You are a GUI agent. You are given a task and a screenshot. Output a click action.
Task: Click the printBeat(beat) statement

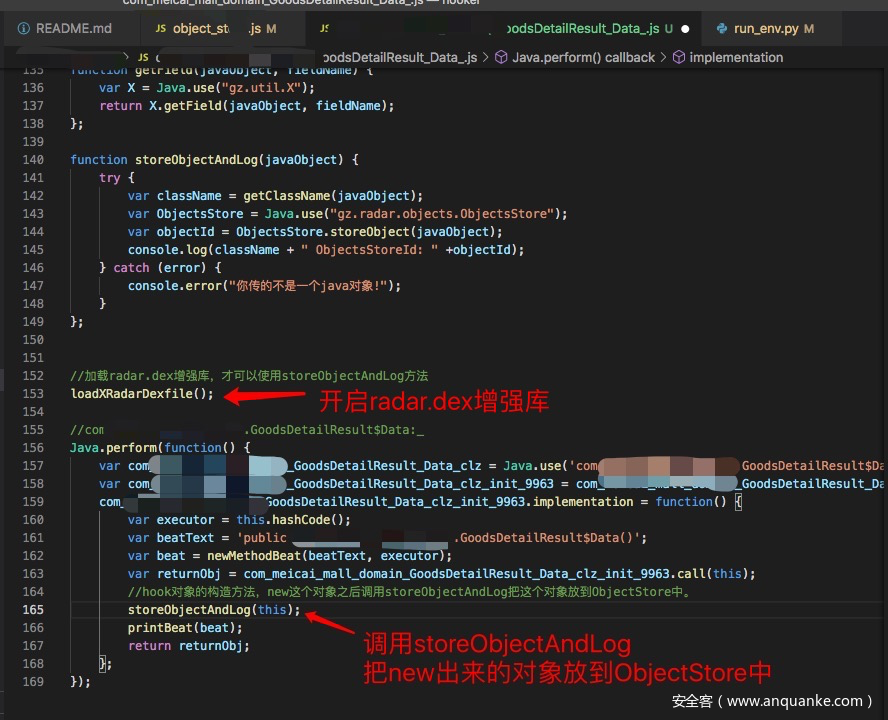pos(185,627)
